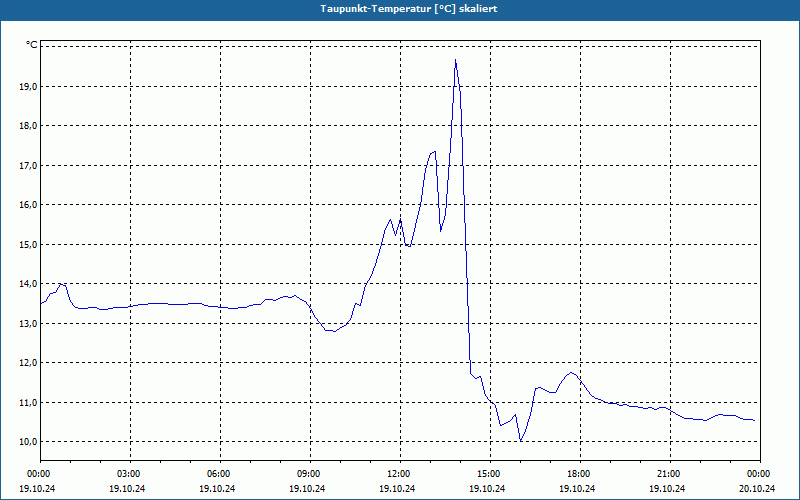This screenshot has width=800, height=500.
Task: Click the 17,0 y-axis label
Action: (x=29, y=166)
